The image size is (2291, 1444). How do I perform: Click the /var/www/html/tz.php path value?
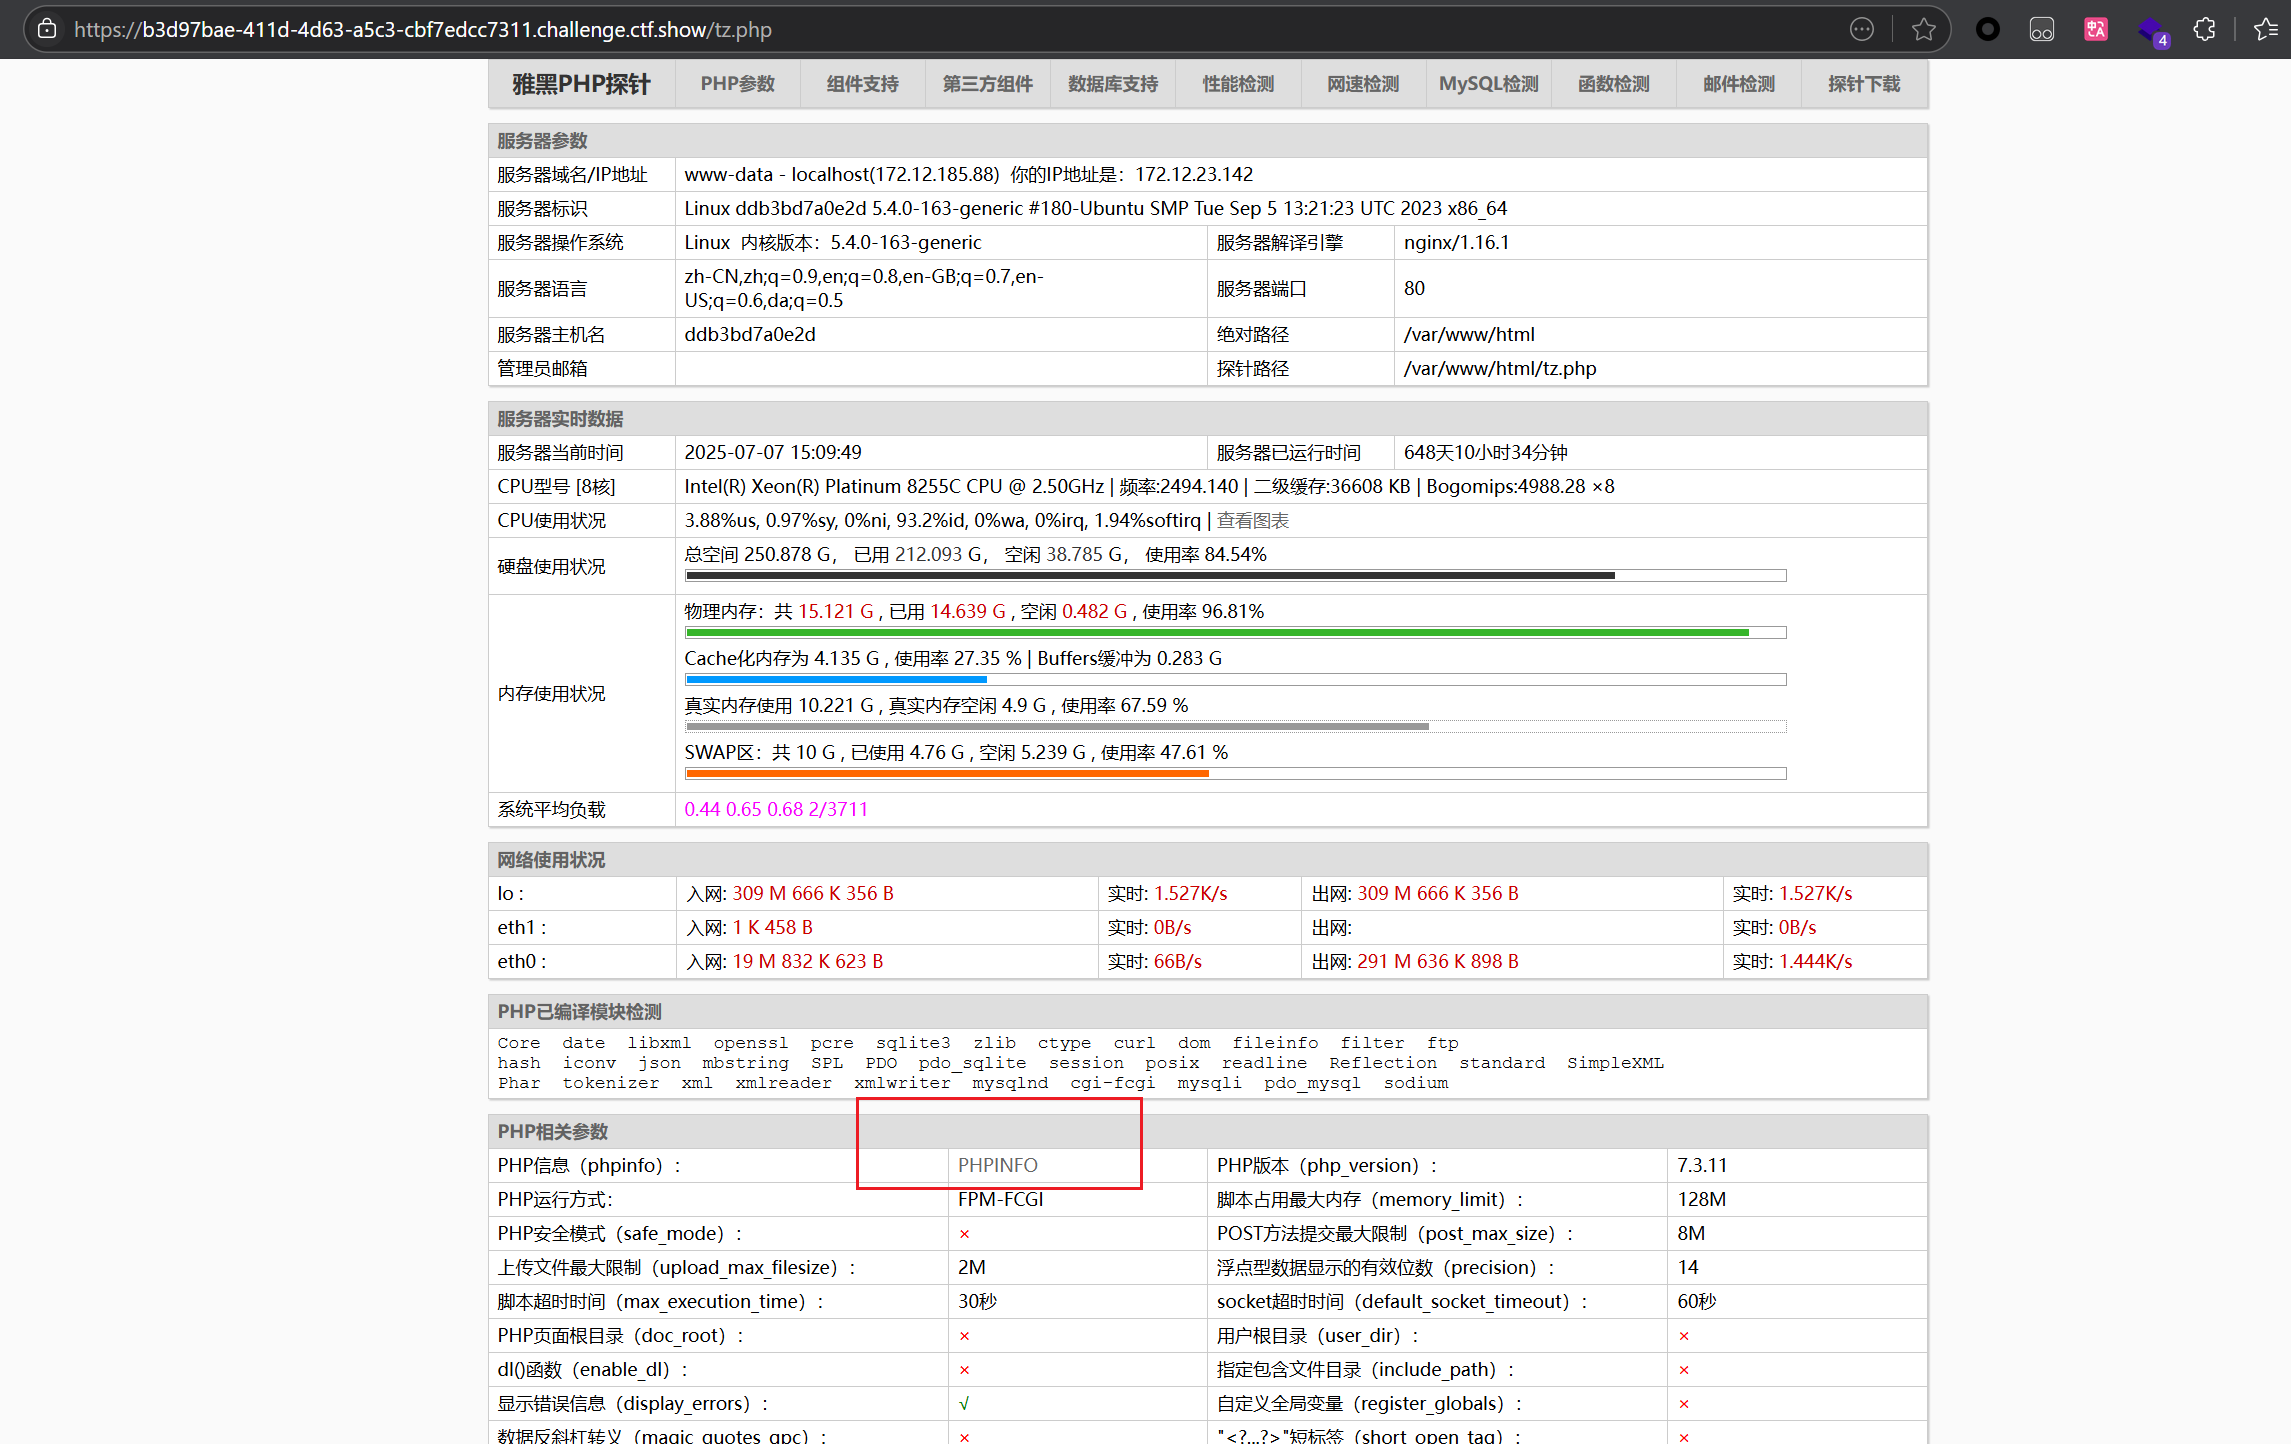point(1499,368)
